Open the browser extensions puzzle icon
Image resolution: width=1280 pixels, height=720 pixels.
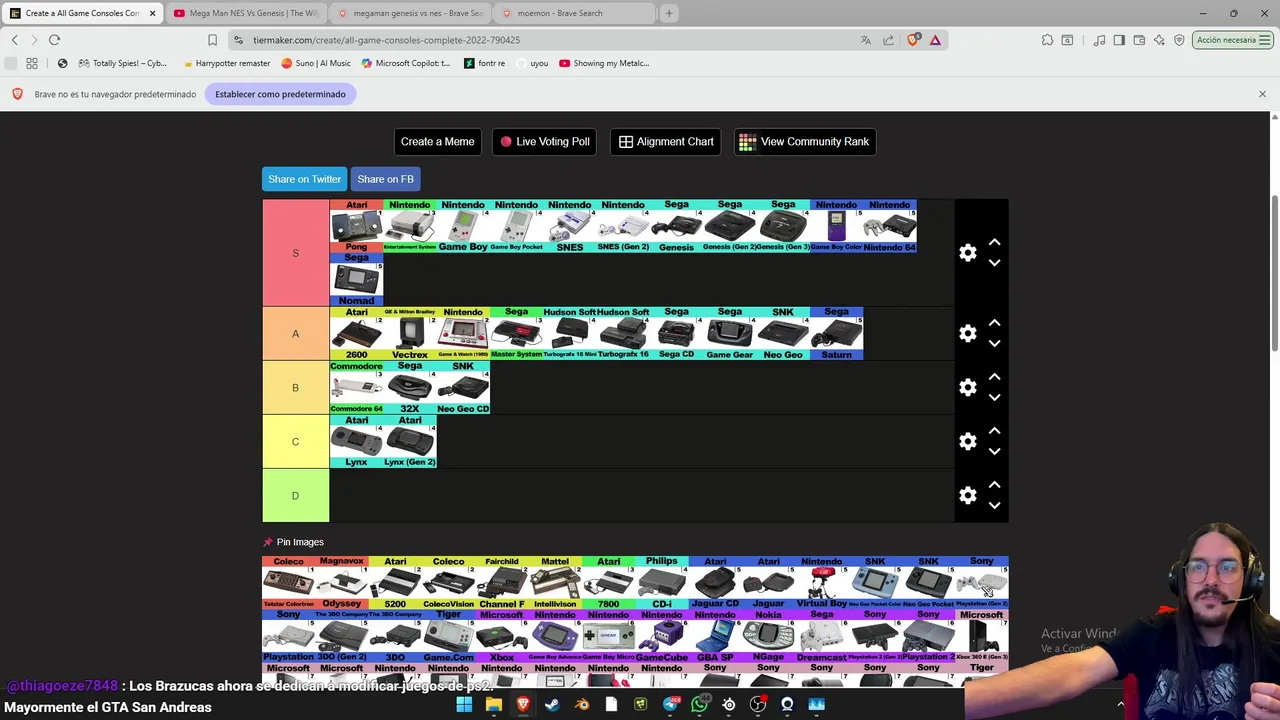(x=1047, y=40)
